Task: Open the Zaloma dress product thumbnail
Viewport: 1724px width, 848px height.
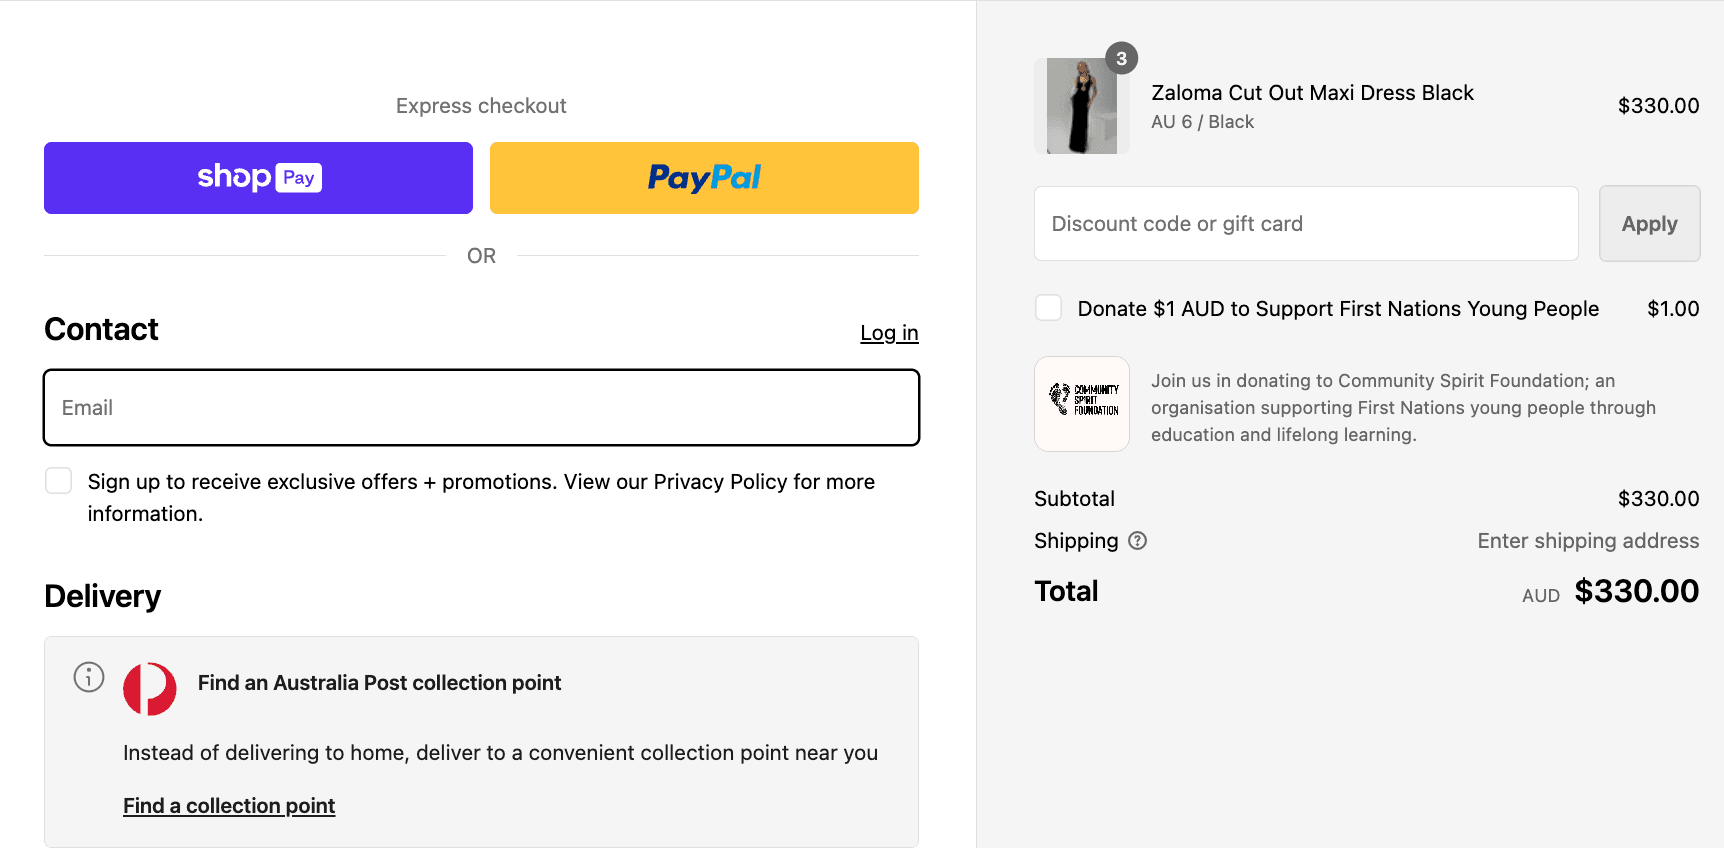Action: pos(1081,106)
